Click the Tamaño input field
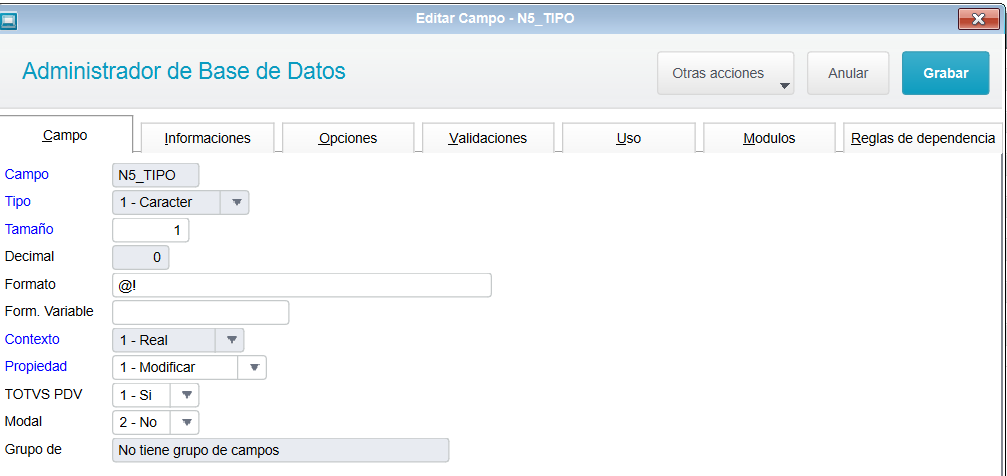This screenshot has height=476, width=1007. (x=150, y=230)
